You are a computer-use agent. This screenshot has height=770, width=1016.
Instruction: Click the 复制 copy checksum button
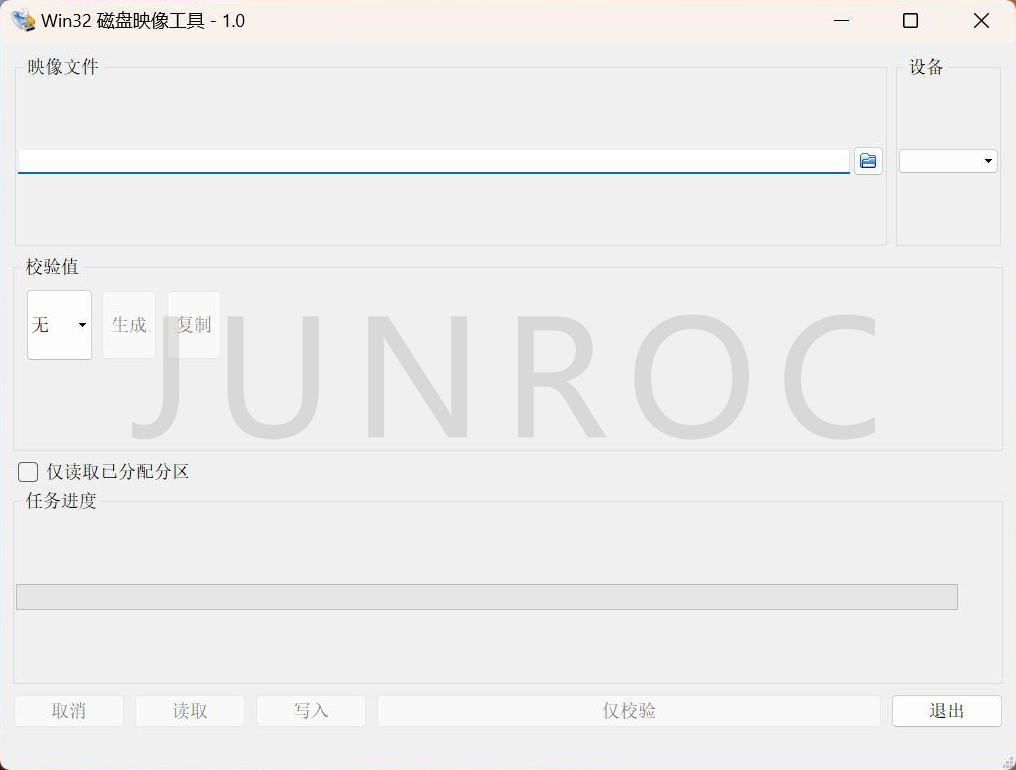tap(194, 325)
